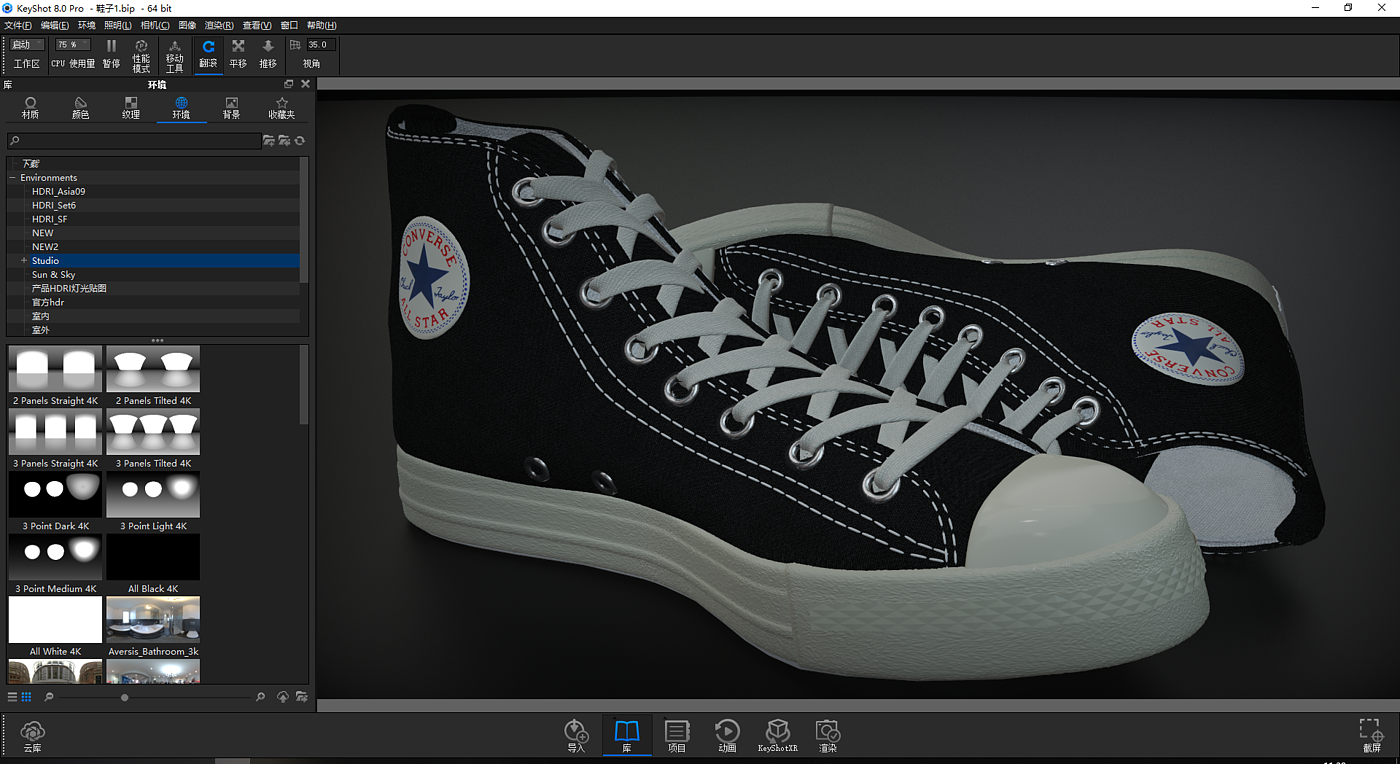Viewport: 1400px width, 764px height.
Task: Open the Workspace (工作区) dropdown
Action: [x=27, y=45]
